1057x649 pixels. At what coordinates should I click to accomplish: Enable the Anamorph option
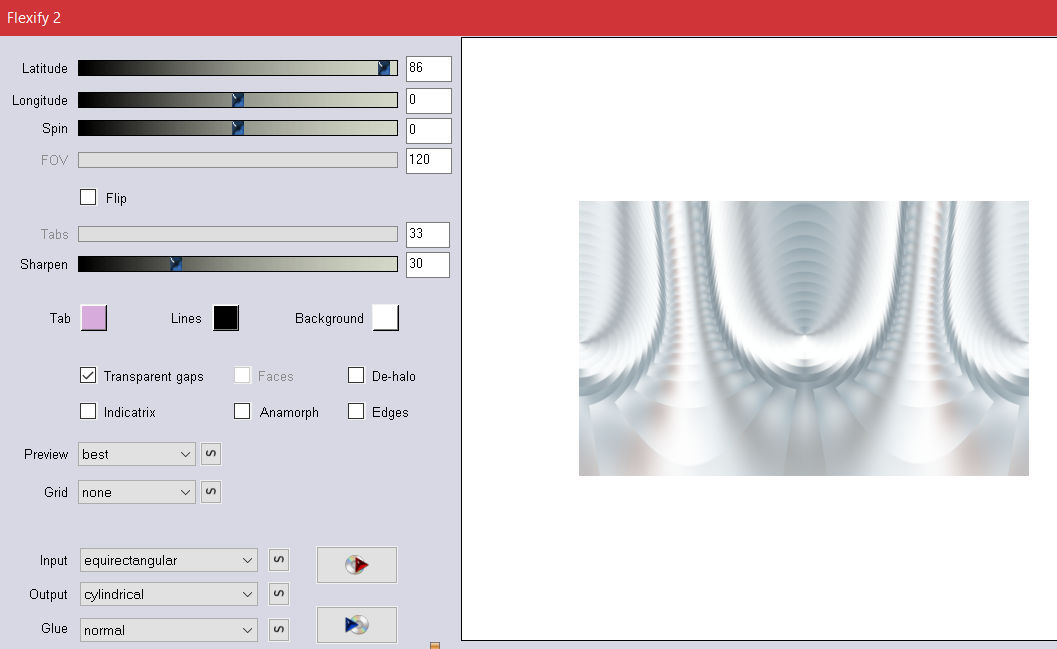click(242, 411)
